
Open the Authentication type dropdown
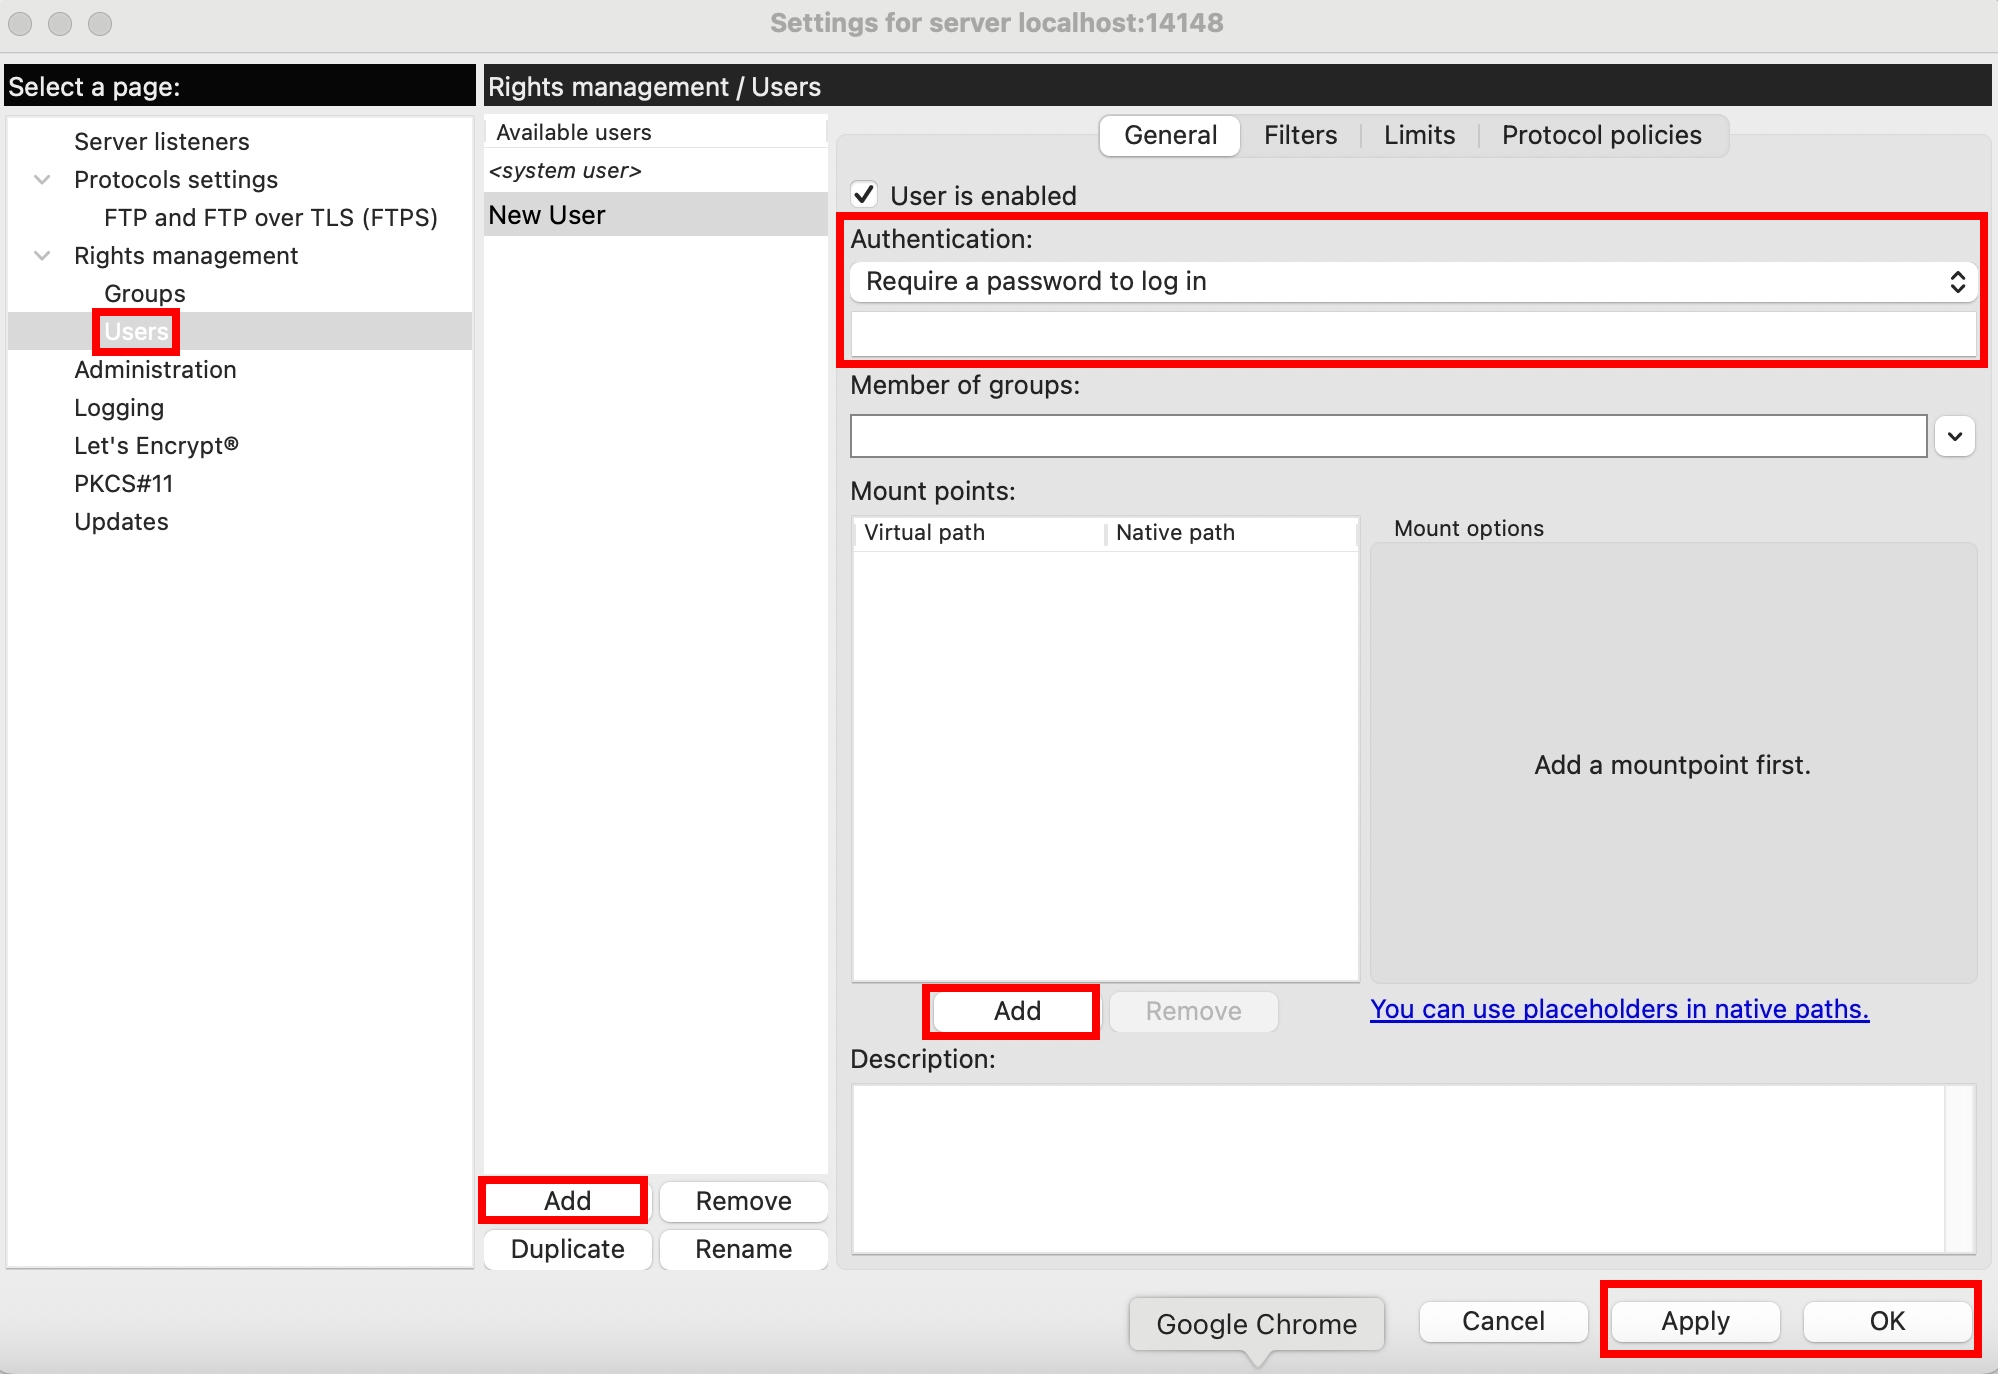[1412, 282]
